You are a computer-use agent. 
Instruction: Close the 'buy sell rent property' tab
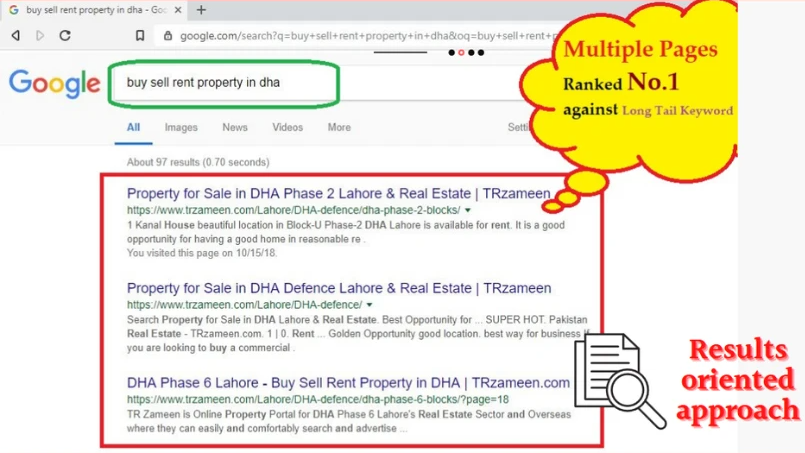click(178, 10)
